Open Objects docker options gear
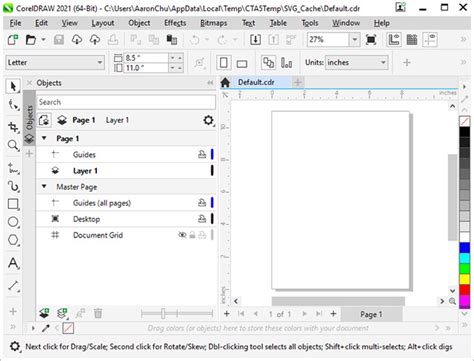The image size is (474, 361). (209, 120)
